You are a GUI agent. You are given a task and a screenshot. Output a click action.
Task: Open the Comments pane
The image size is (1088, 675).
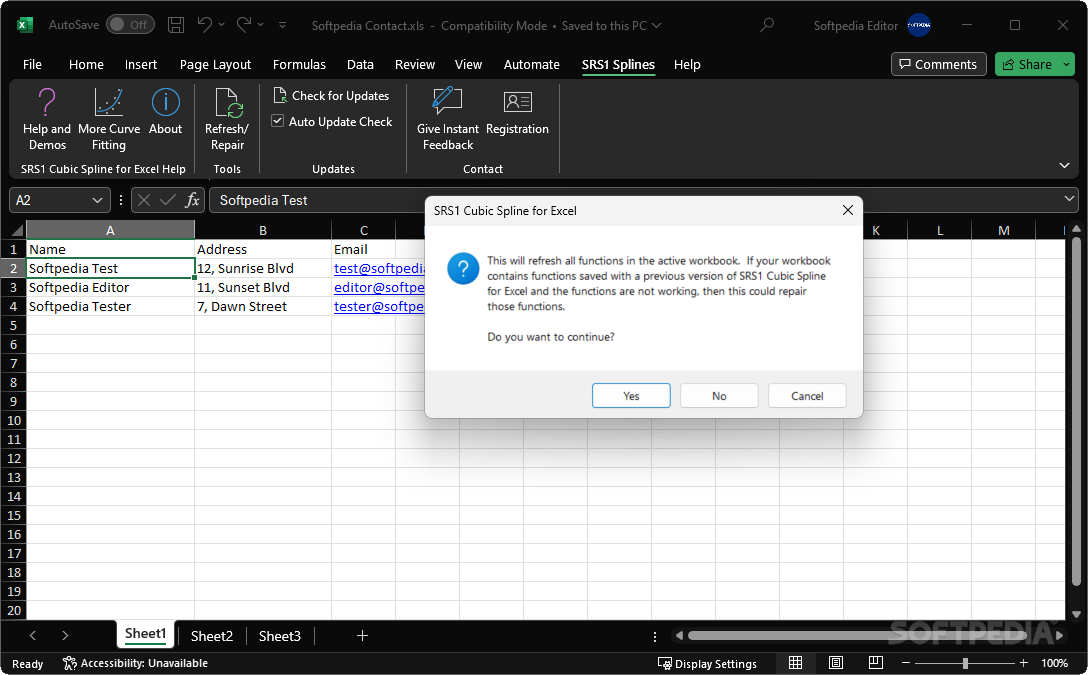click(x=938, y=65)
